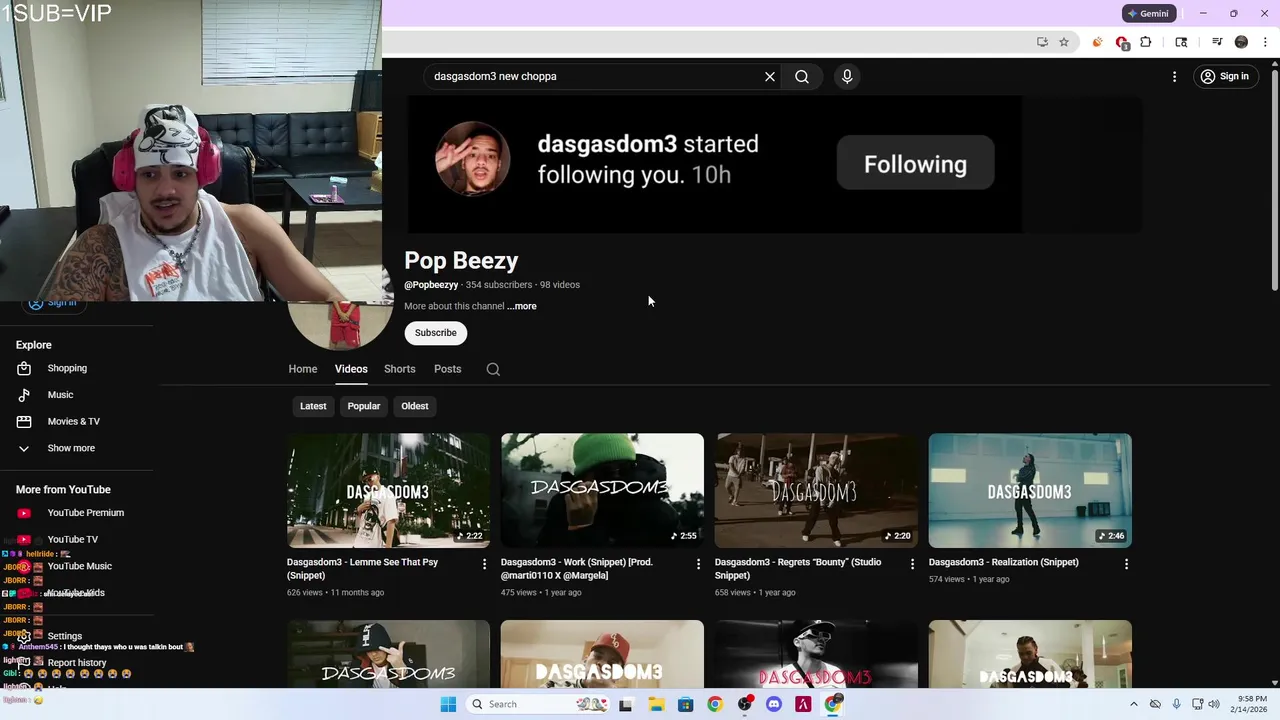Viewport: 1280px width, 720px height.
Task: Open the orange extension icon
Action: (1097, 42)
